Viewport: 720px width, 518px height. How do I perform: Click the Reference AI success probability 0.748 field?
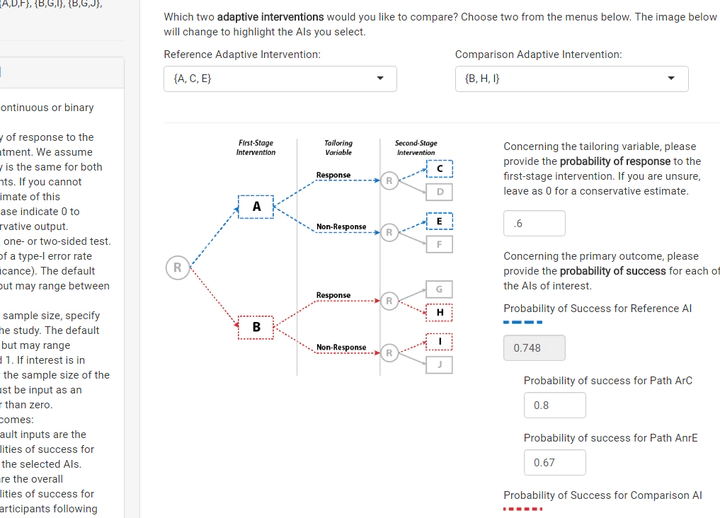(x=534, y=348)
